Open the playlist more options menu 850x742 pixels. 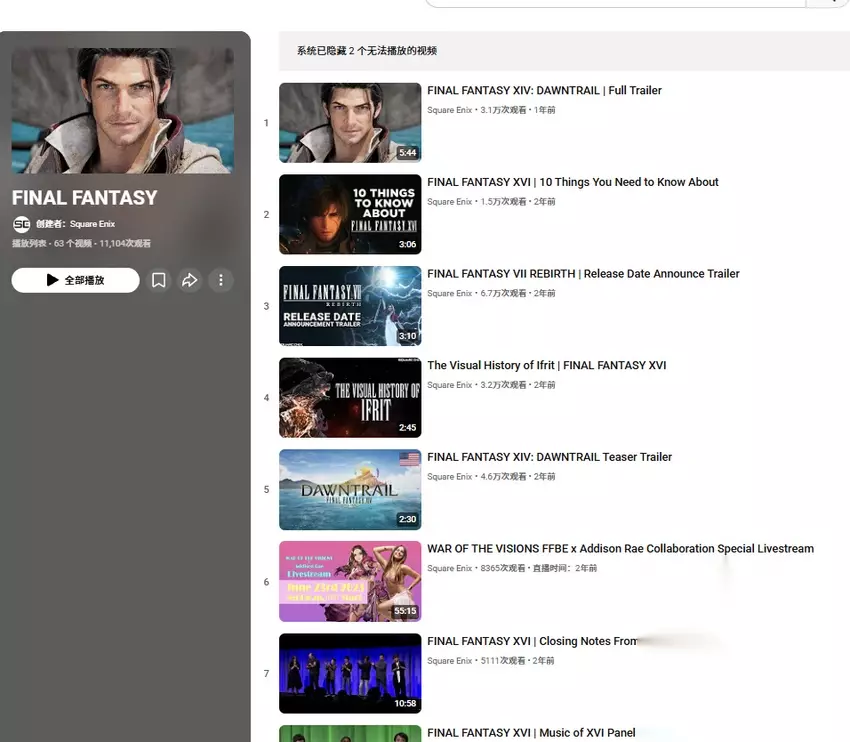point(221,281)
